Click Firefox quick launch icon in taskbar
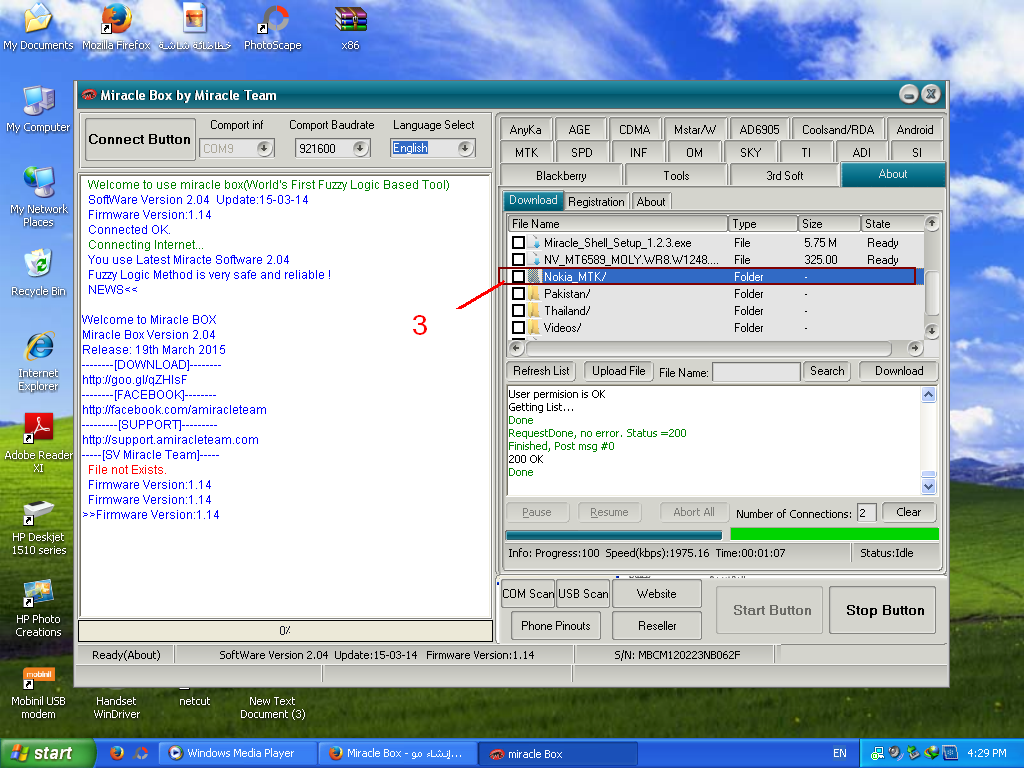 coord(117,753)
